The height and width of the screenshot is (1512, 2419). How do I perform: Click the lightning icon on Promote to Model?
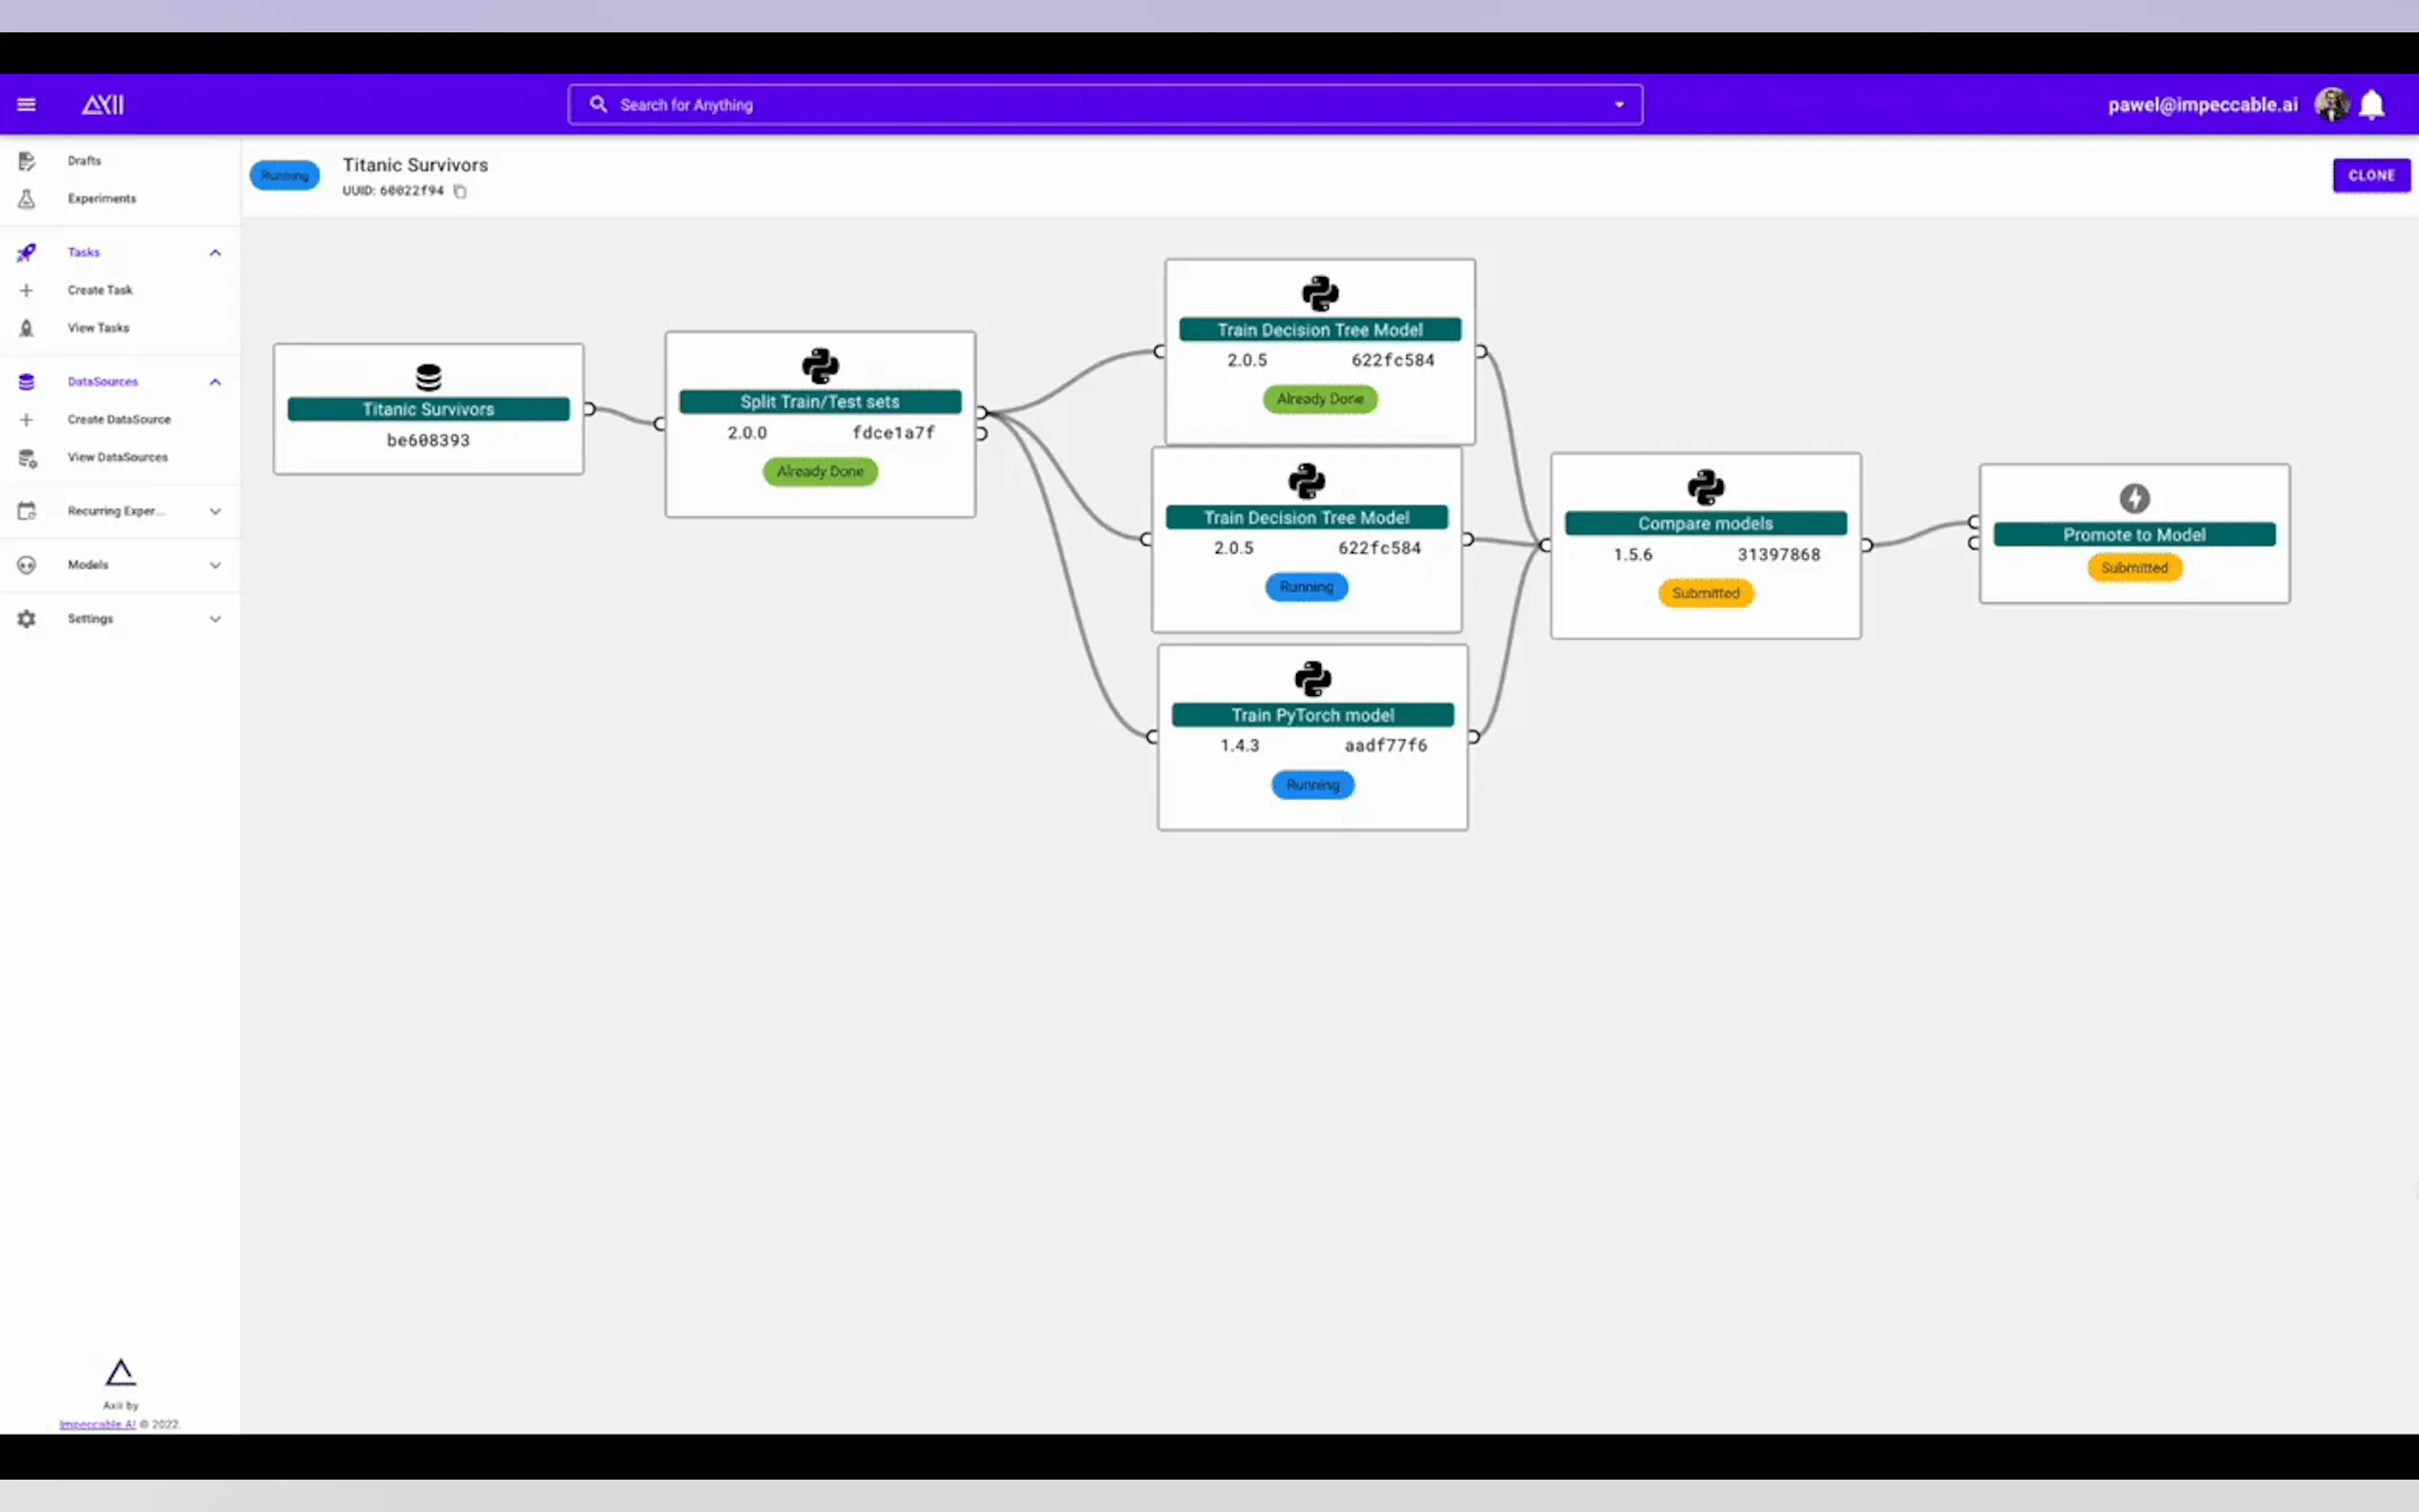click(x=2133, y=498)
